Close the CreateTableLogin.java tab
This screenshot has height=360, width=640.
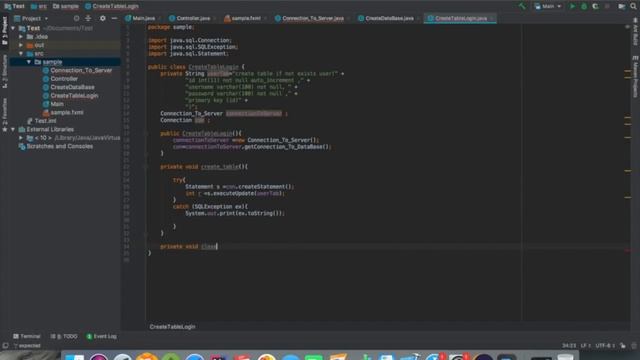[x=492, y=18]
